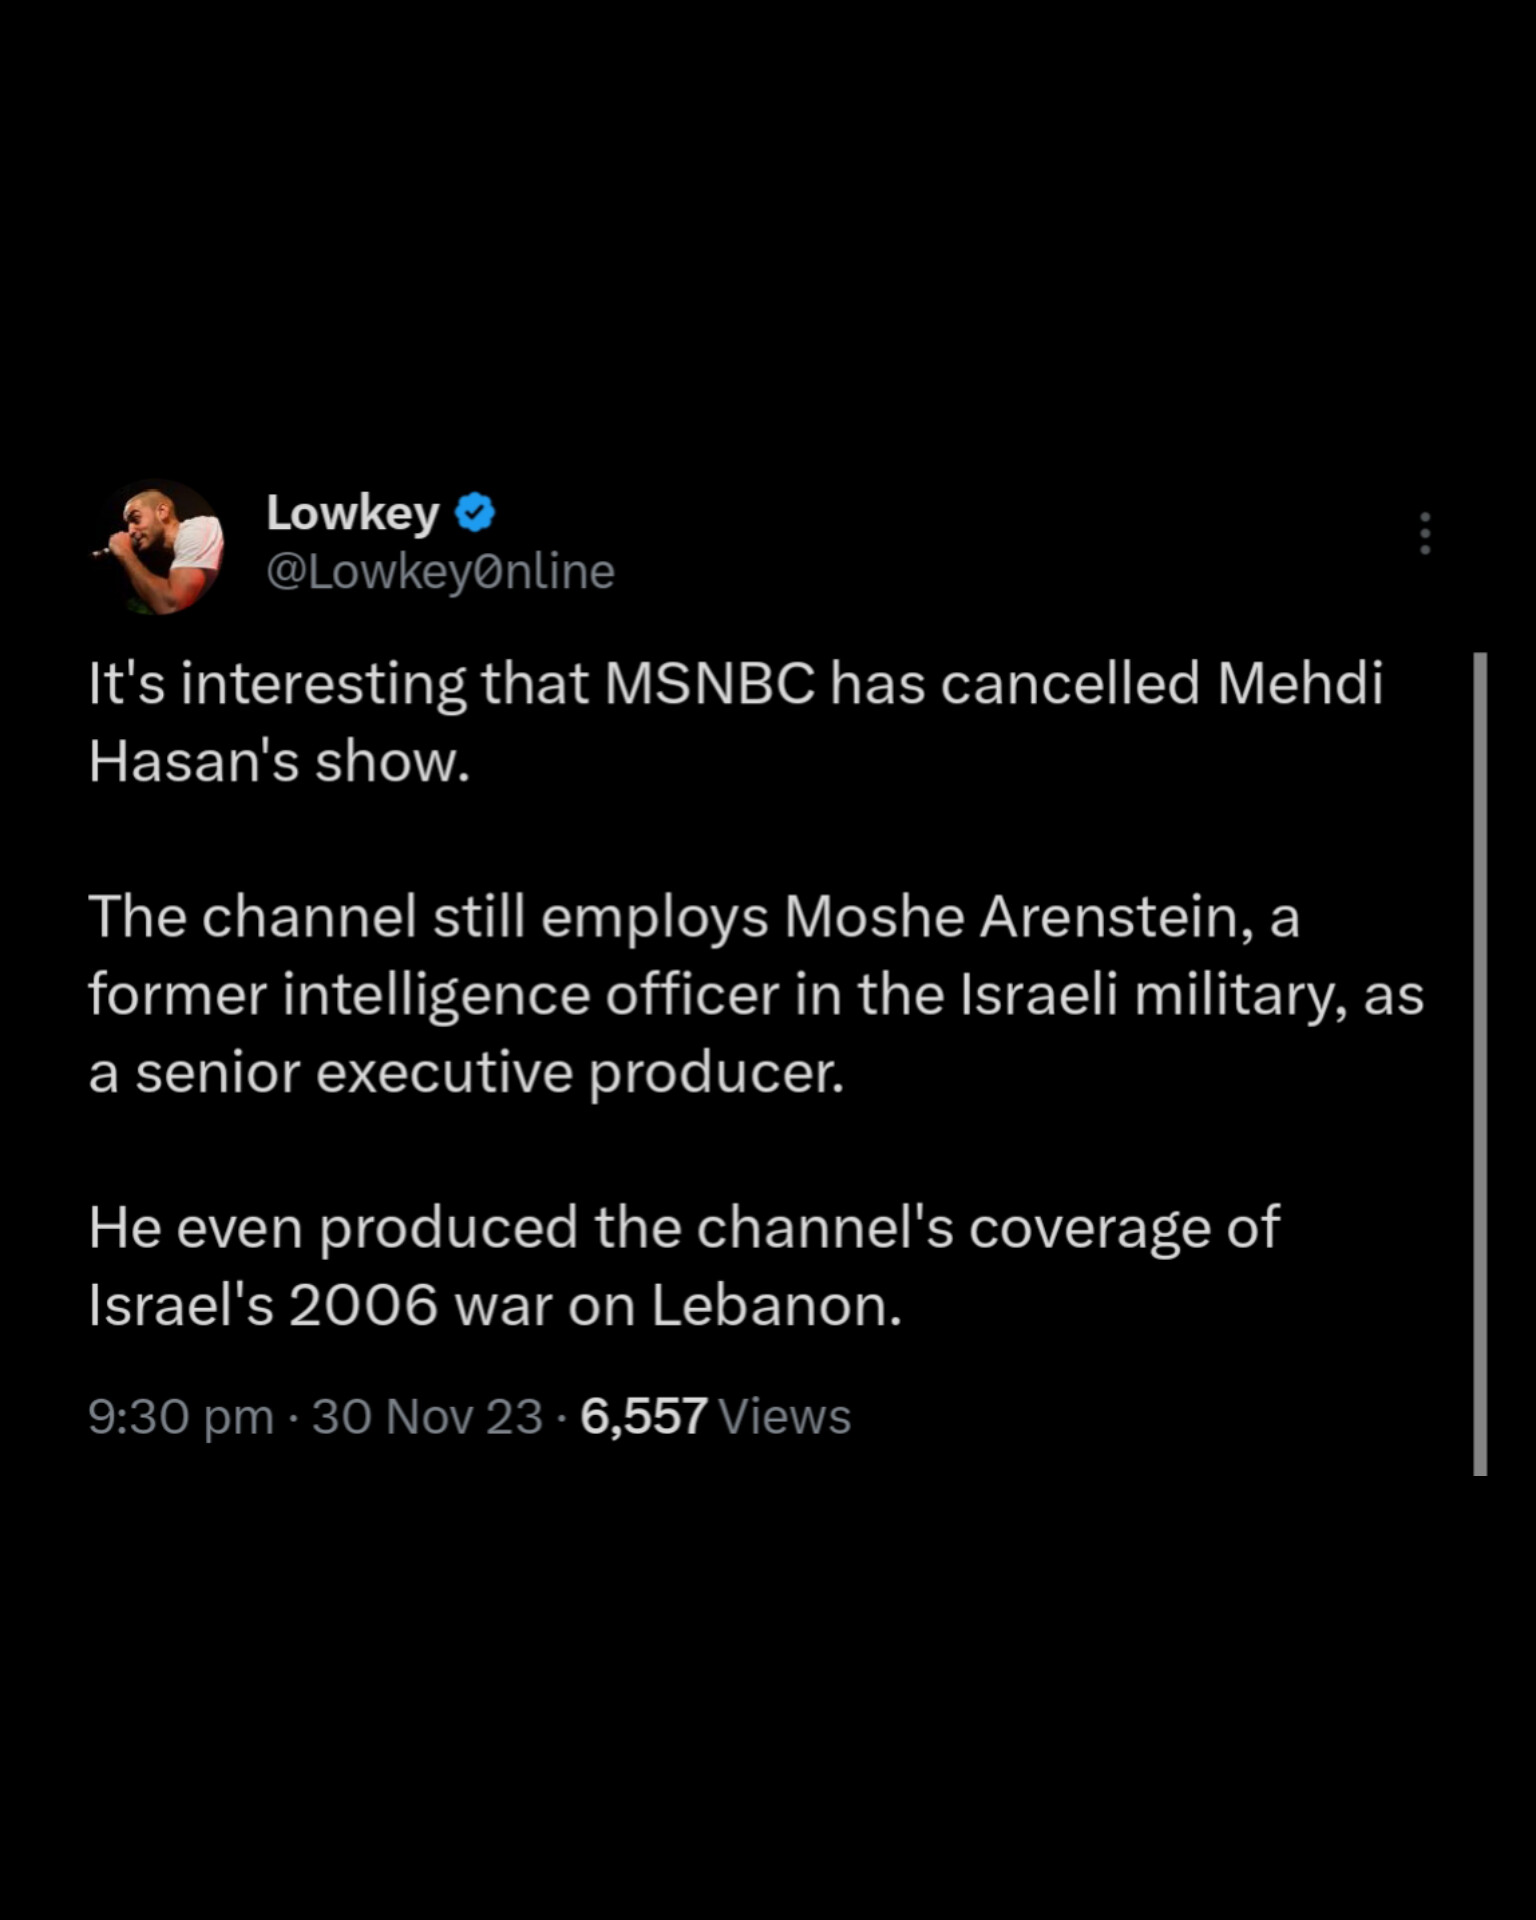Open Lowkey's profile picture

(x=158, y=546)
